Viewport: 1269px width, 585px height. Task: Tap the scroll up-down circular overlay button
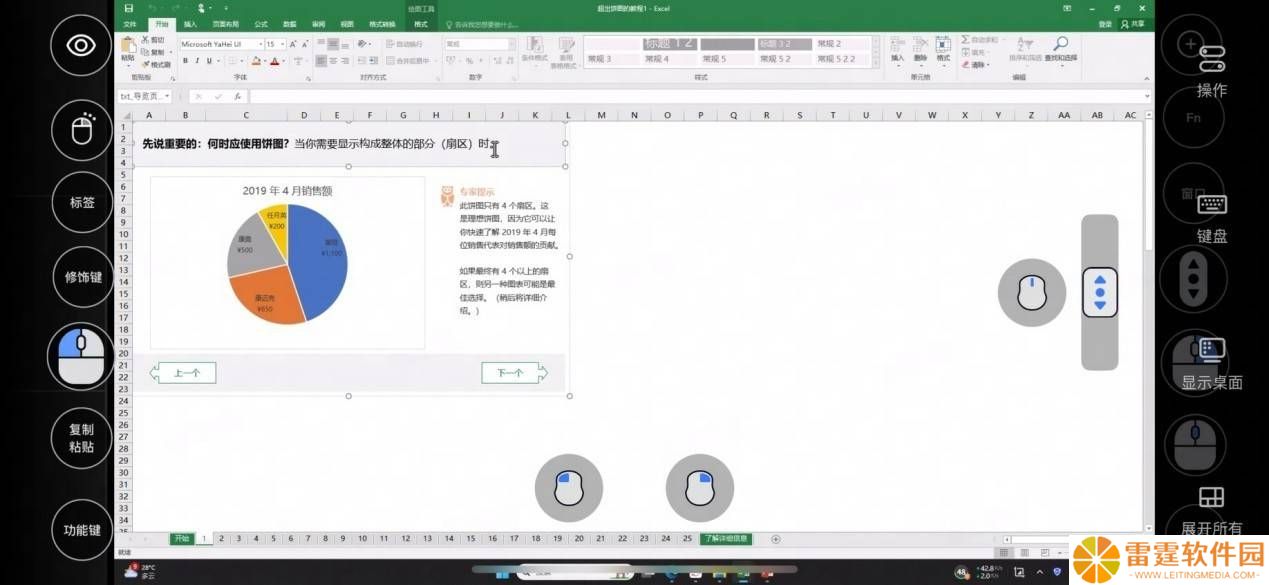[1193, 278]
